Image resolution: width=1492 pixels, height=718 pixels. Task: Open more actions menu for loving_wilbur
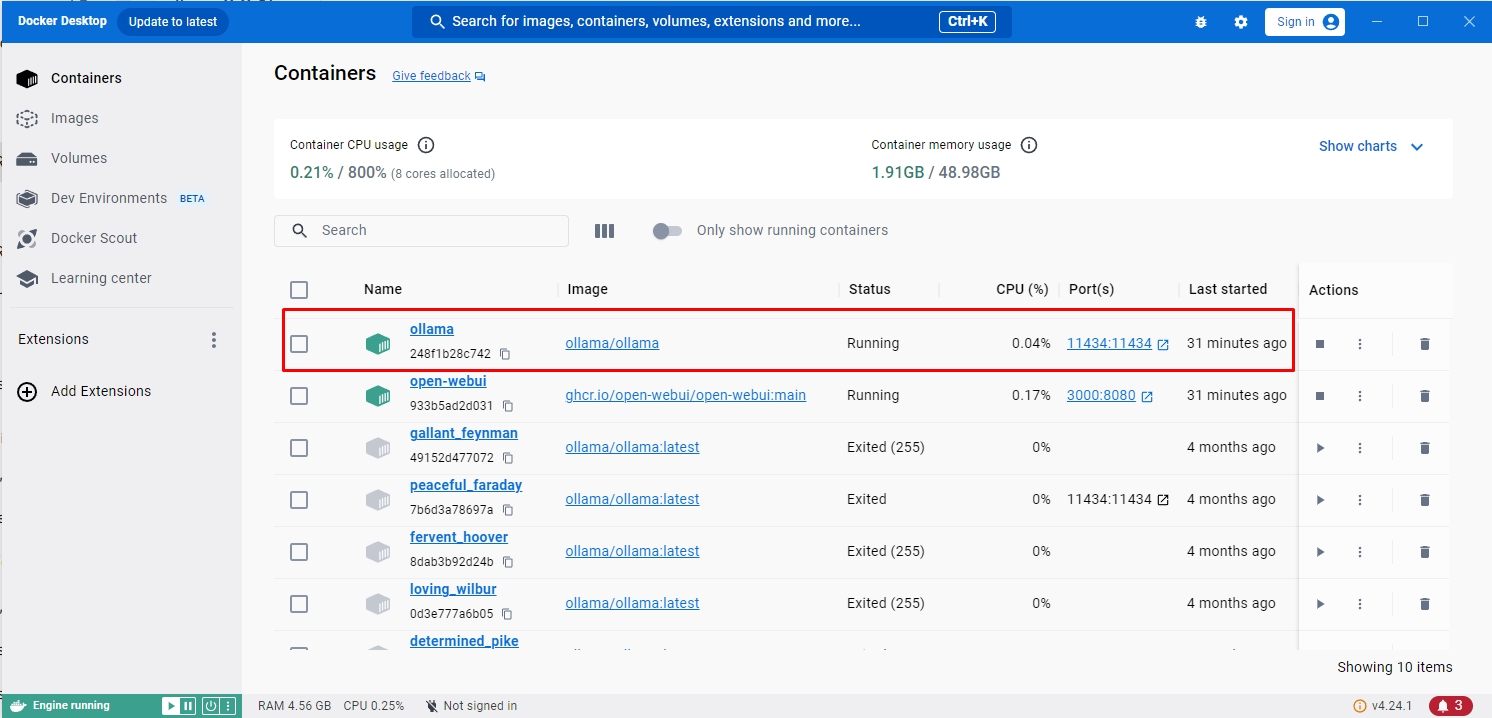pos(1360,604)
